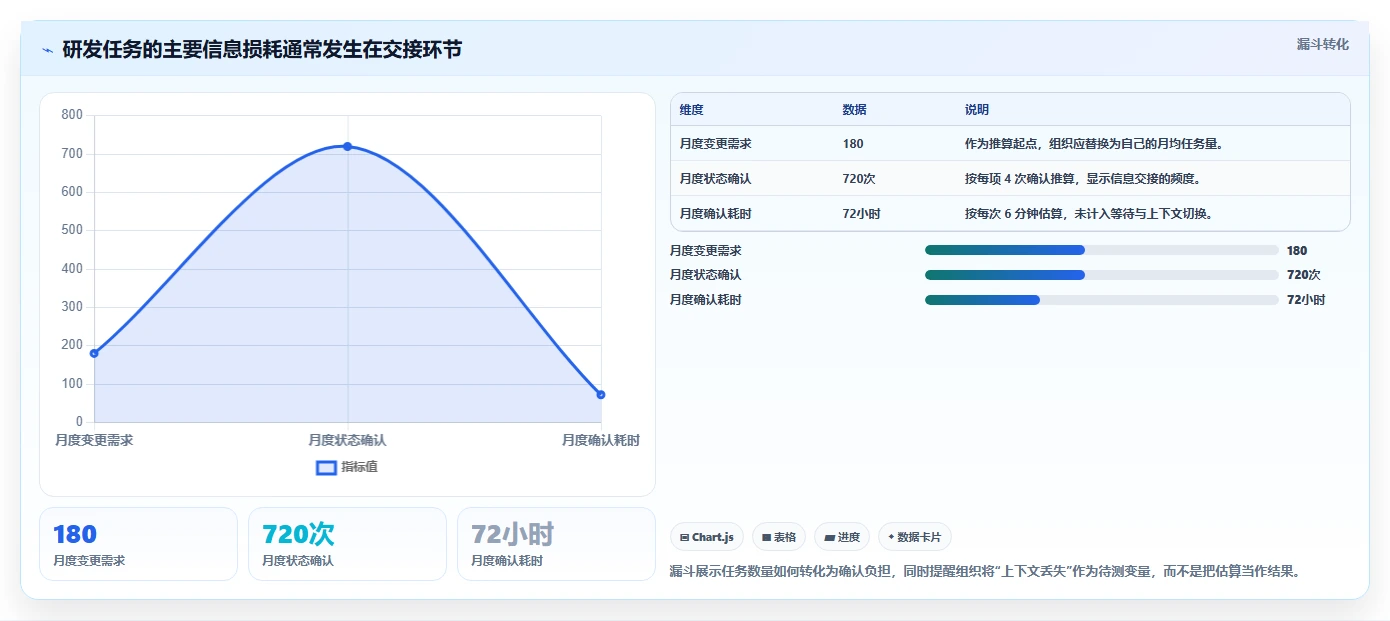Select the Chart.js chip
The width and height of the screenshot is (1390, 621).
tap(707, 537)
